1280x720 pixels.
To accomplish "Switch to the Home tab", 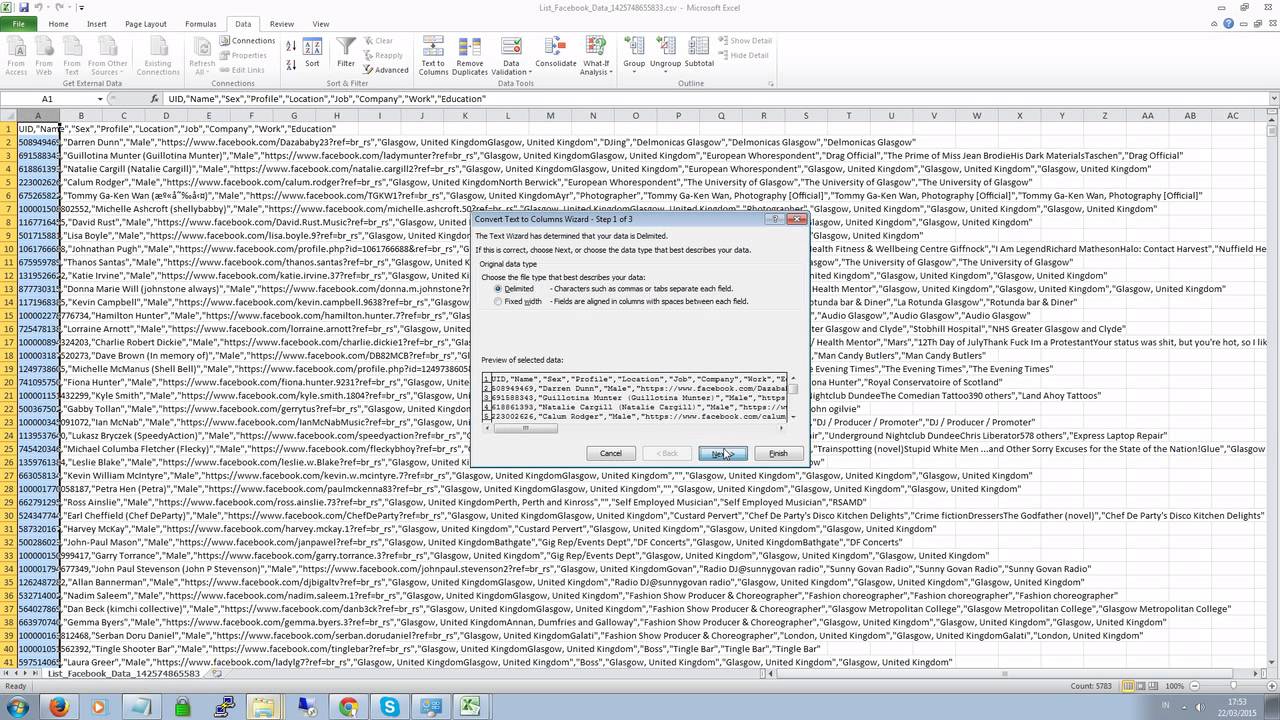I will pyautogui.click(x=59, y=23).
